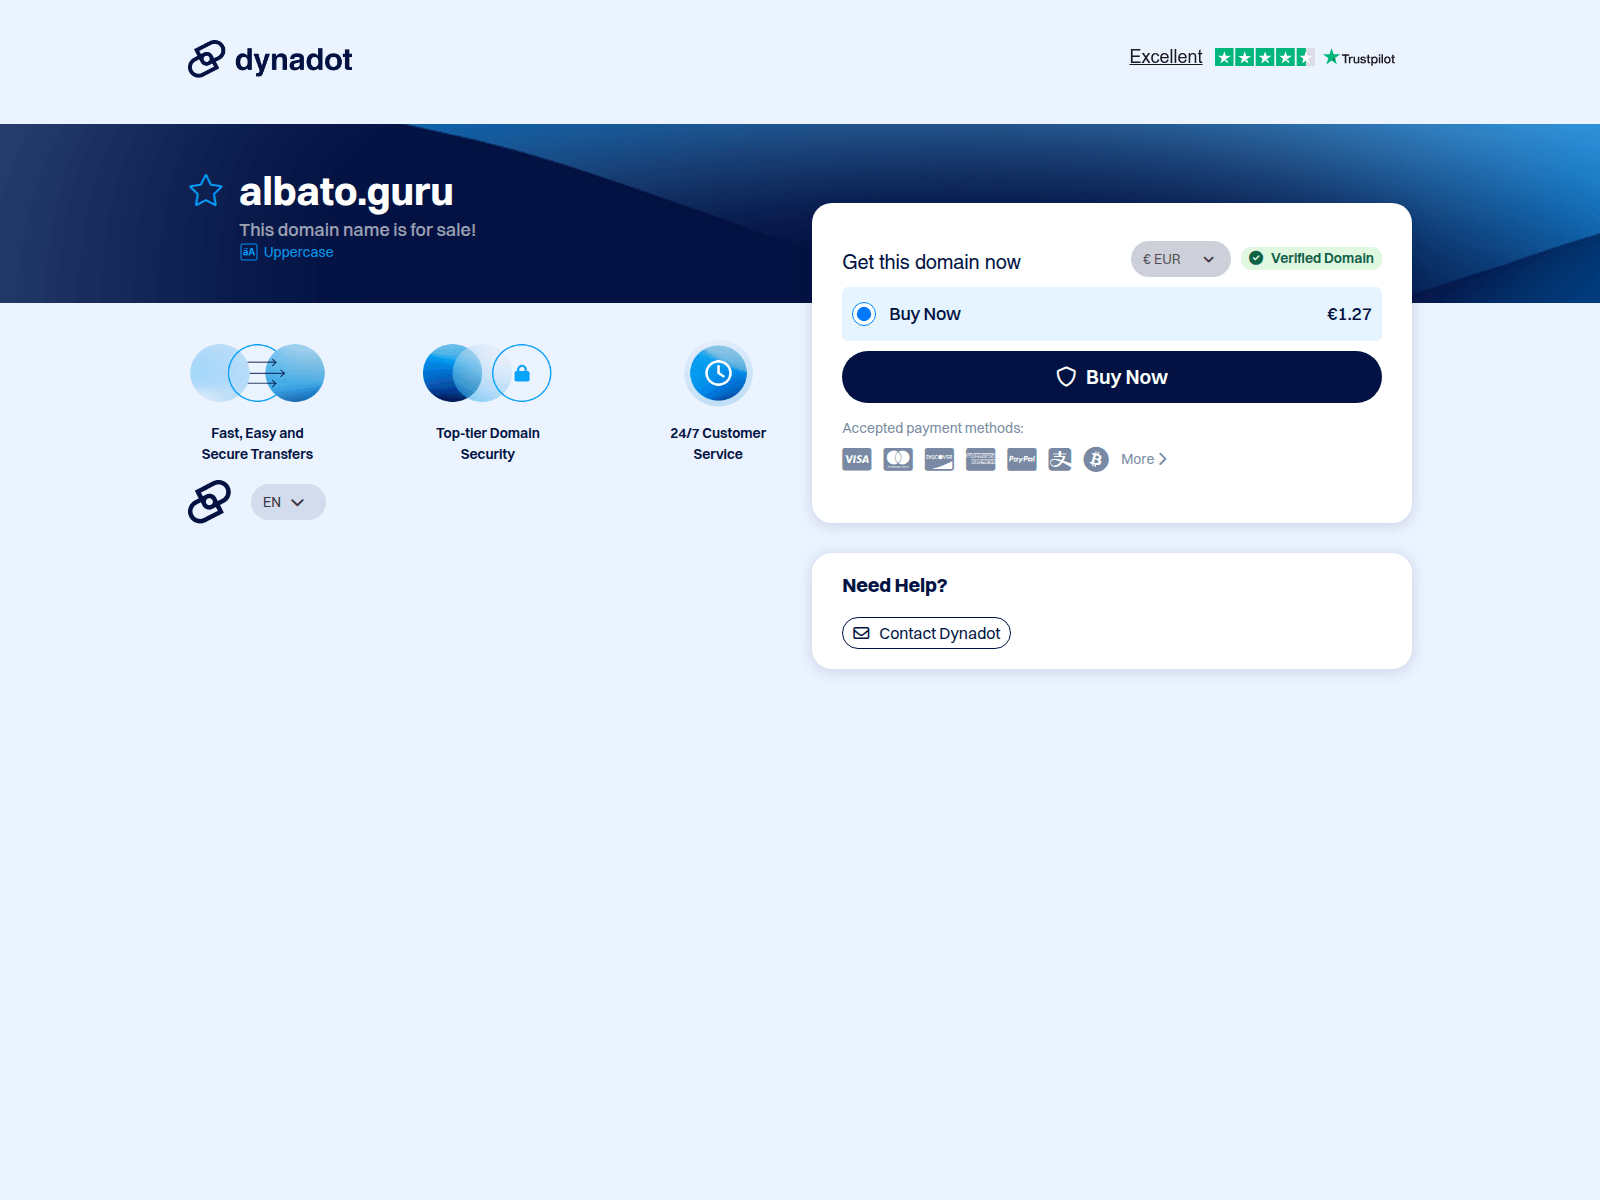The width and height of the screenshot is (1600, 1200).
Task: Select the Buy Now radio option
Action: tap(863, 314)
